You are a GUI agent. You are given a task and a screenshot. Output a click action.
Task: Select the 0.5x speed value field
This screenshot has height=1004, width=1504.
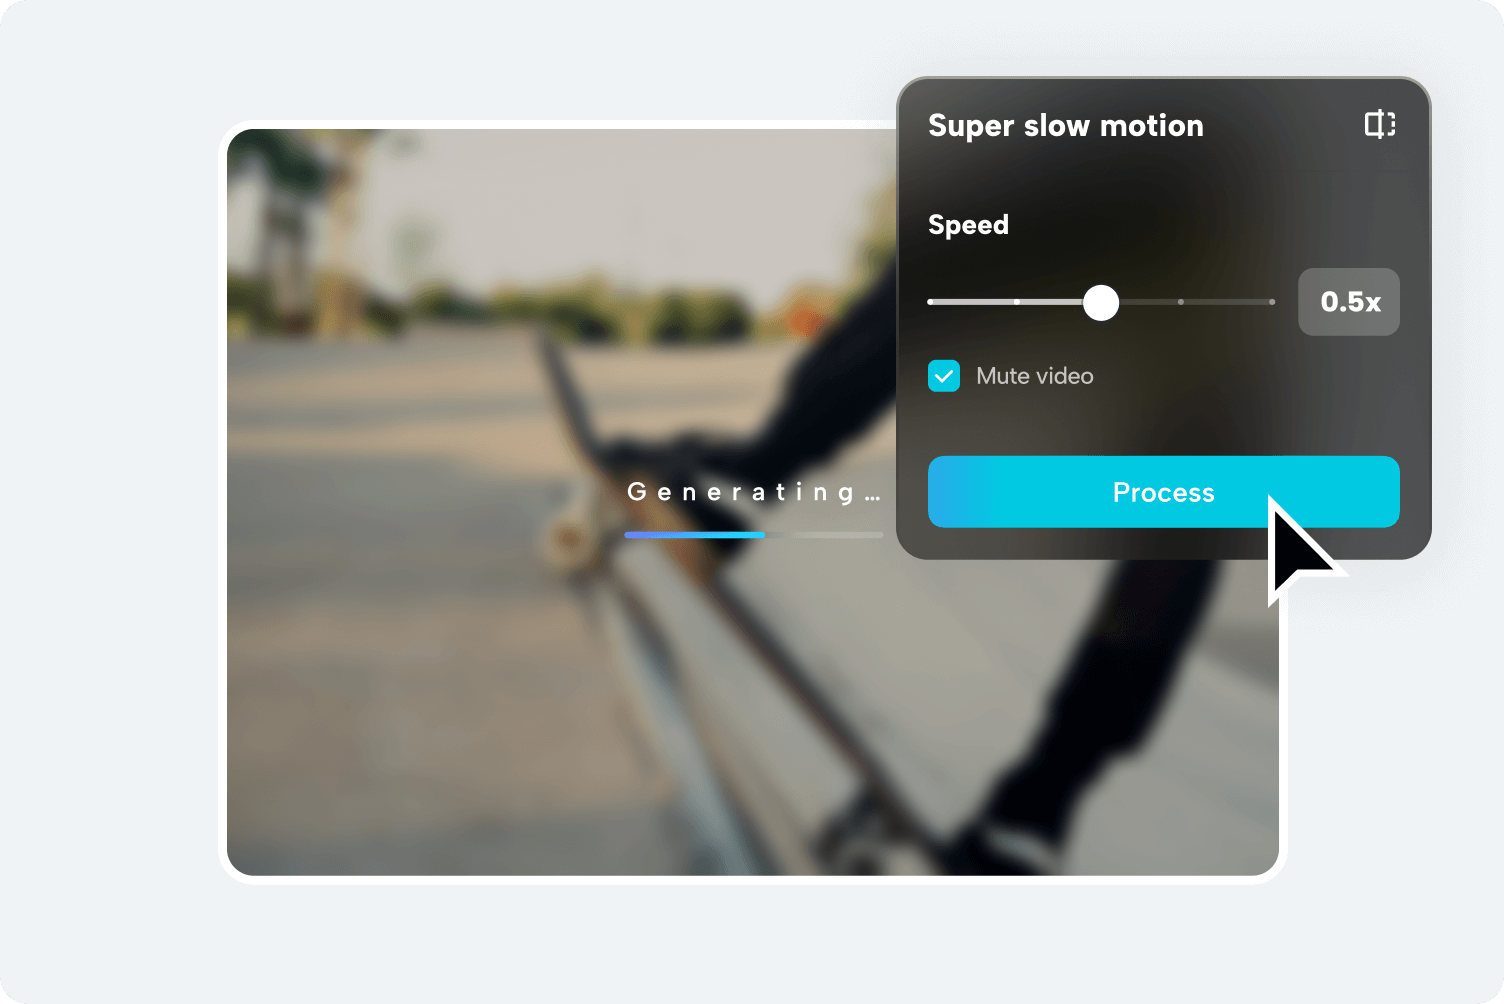click(x=1349, y=302)
